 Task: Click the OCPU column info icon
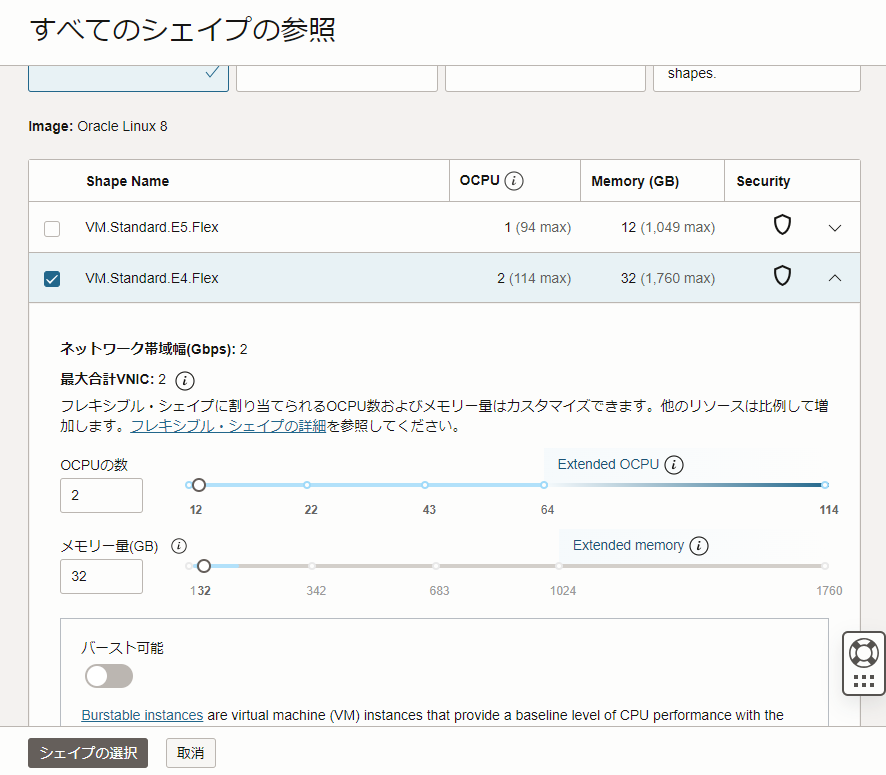pyautogui.click(x=514, y=181)
